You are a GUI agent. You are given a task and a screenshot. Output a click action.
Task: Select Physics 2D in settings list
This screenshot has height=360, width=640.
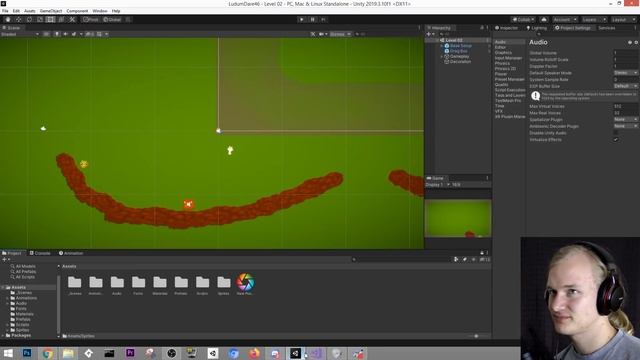pyautogui.click(x=505, y=69)
